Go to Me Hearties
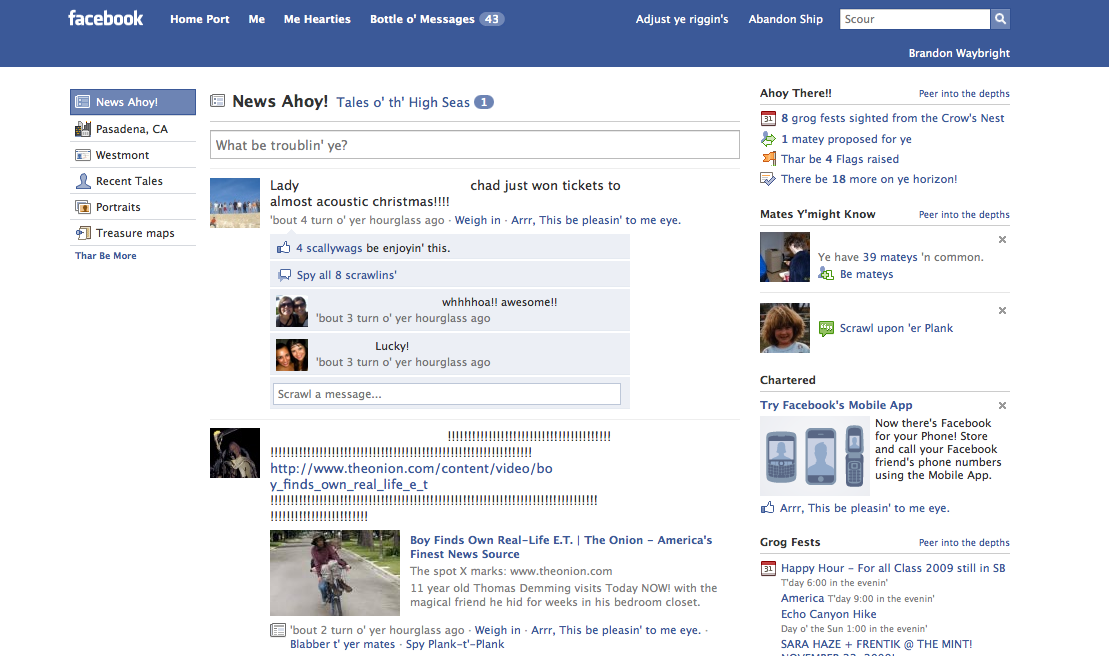1109x656 pixels. (x=317, y=19)
